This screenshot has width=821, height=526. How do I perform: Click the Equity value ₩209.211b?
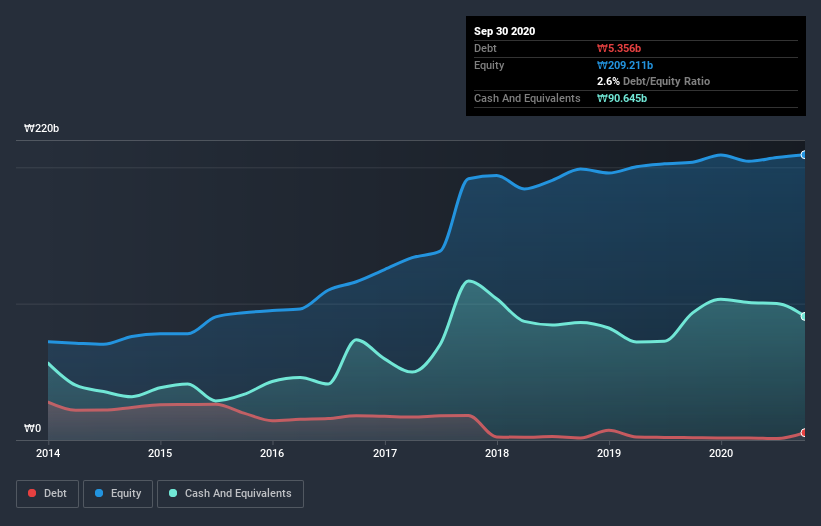click(625, 65)
